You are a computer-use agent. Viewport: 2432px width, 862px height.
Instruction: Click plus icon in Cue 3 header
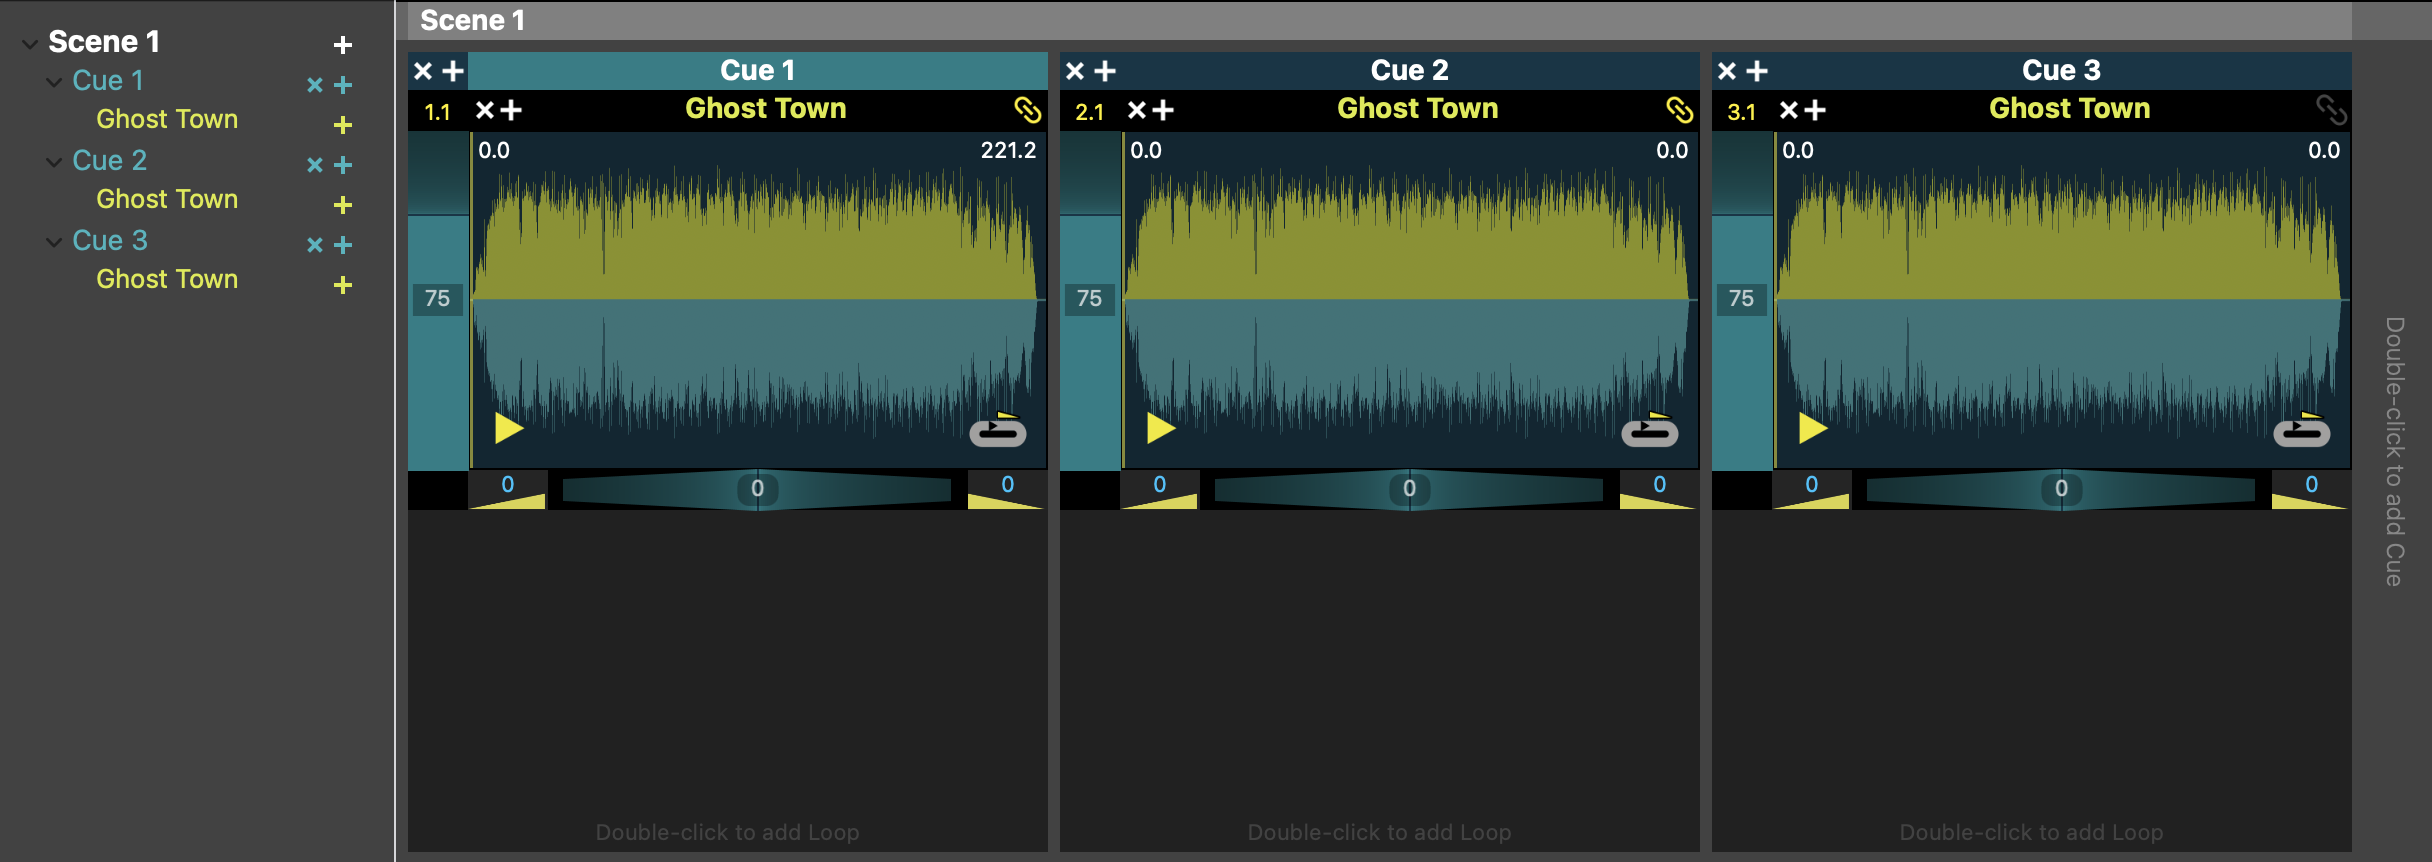1757,71
